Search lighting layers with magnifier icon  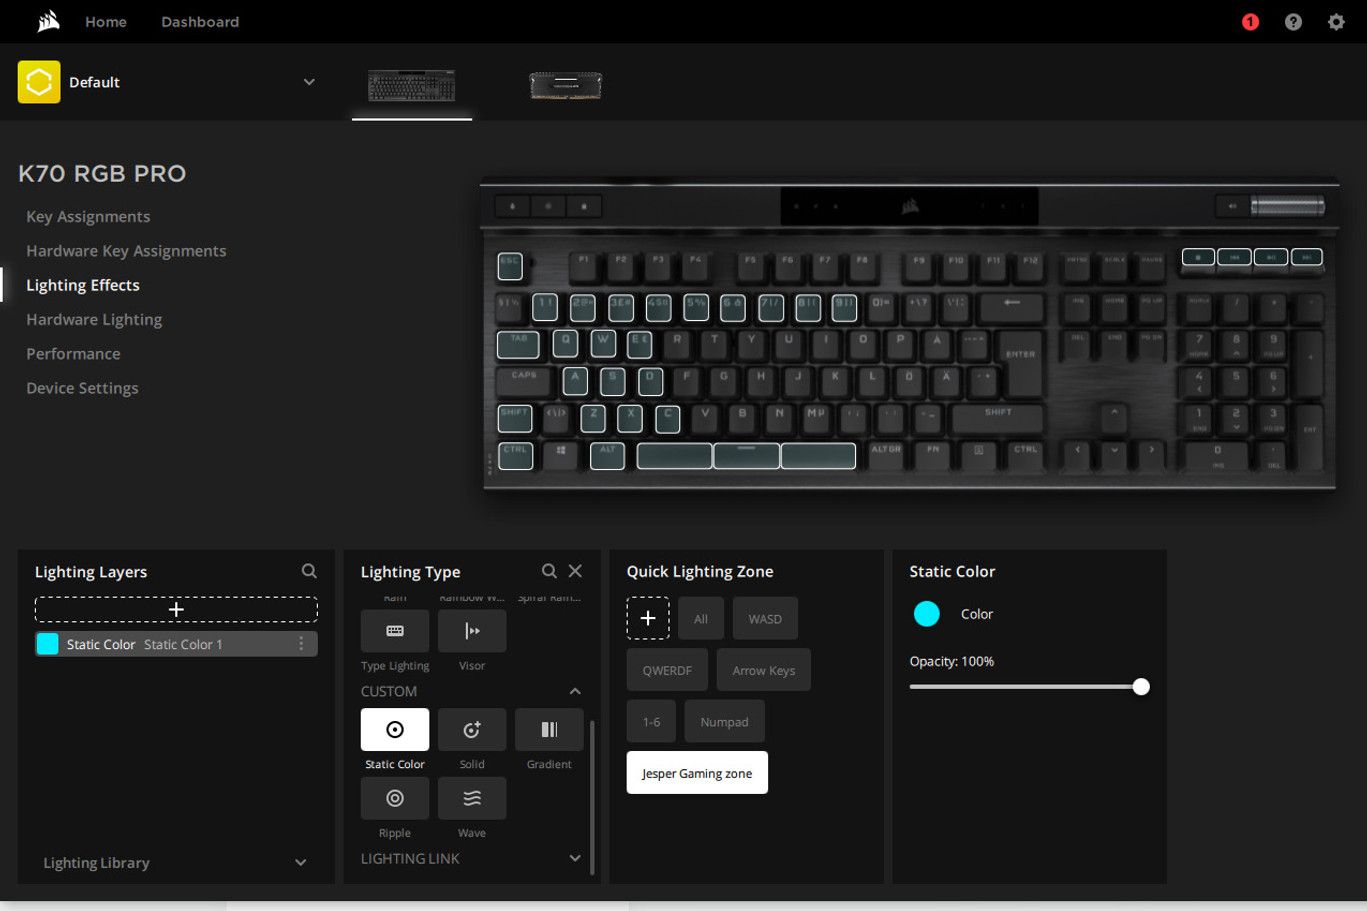(309, 571)
